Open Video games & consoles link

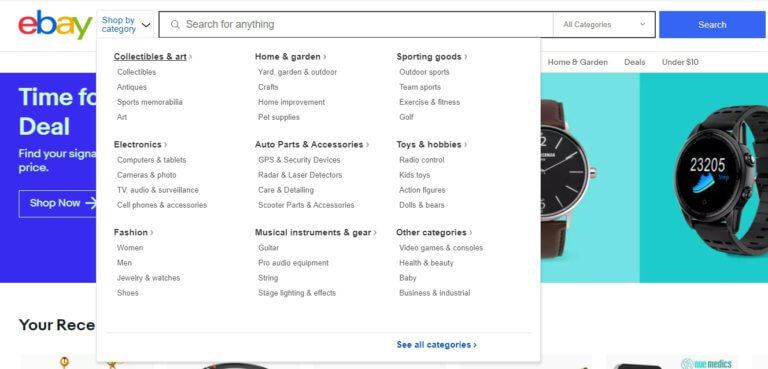pos(441,248)
